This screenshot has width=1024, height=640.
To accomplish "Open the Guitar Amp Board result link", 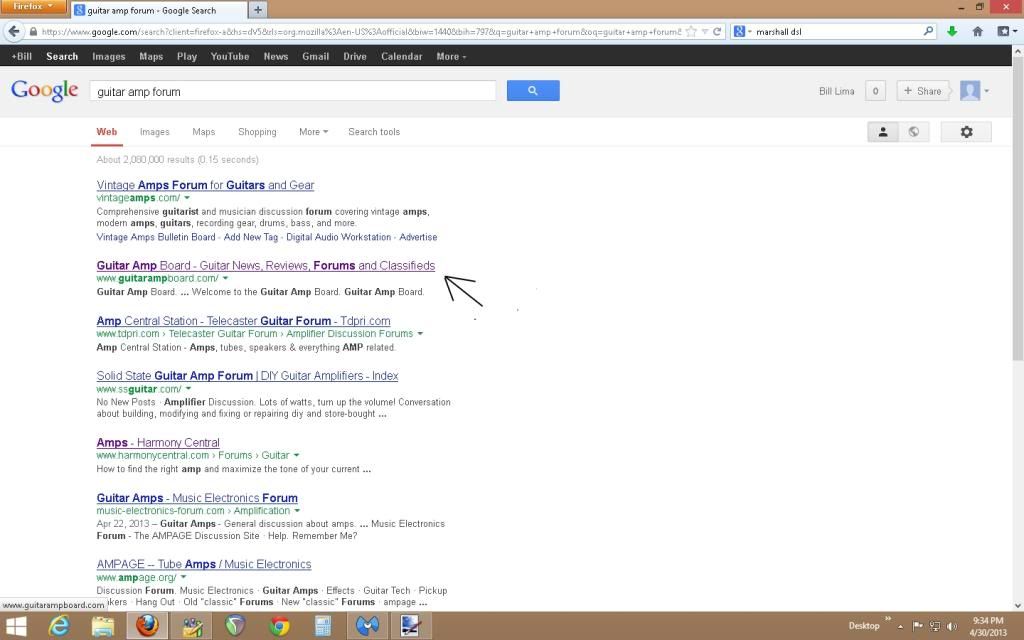I will (x=266, y=265).
